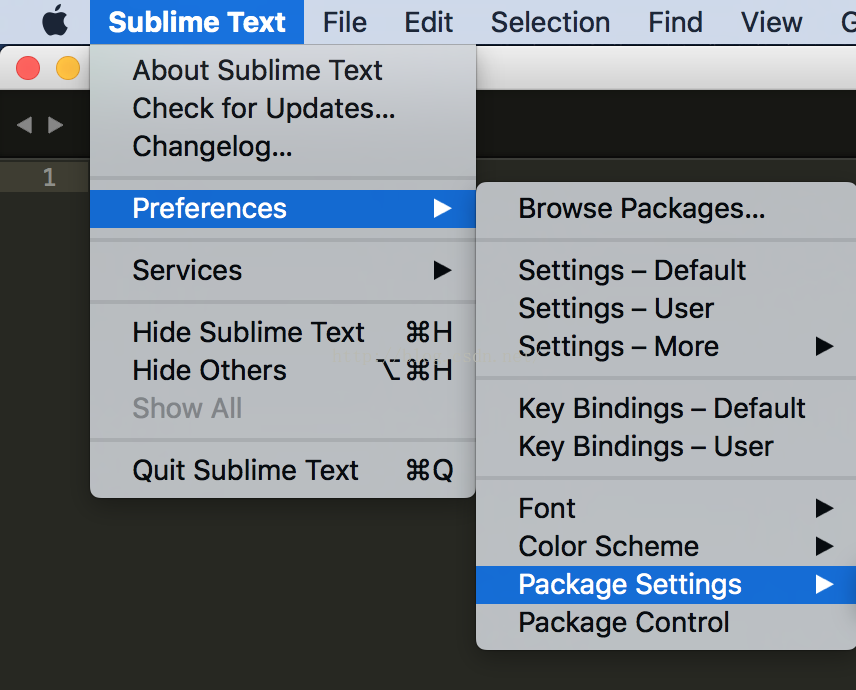Expand the Services submenu arrow
This screenshot has width=856, height=690.
[x=442, y=270]
